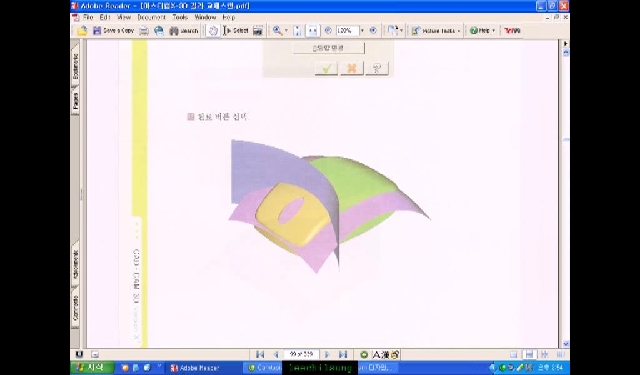This screenshot has height=375, width=640.
Task: Open the Document menu
Action: pyautogui.click(x=151, y=17)
